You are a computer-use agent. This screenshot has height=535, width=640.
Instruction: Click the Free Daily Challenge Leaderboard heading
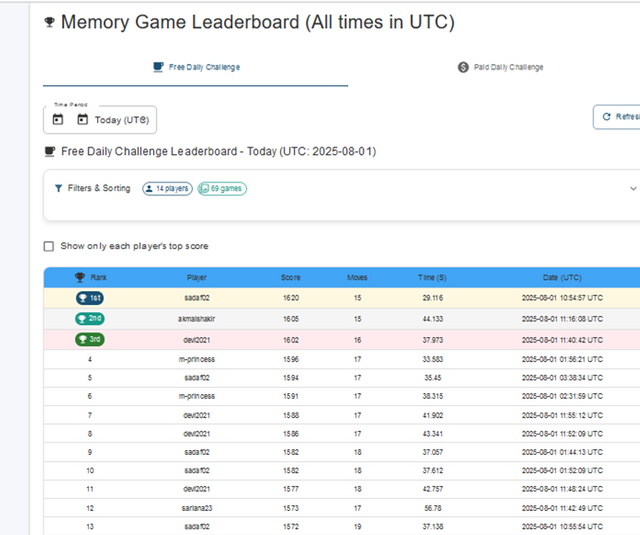pyautogui.click(x=218, y=151)
